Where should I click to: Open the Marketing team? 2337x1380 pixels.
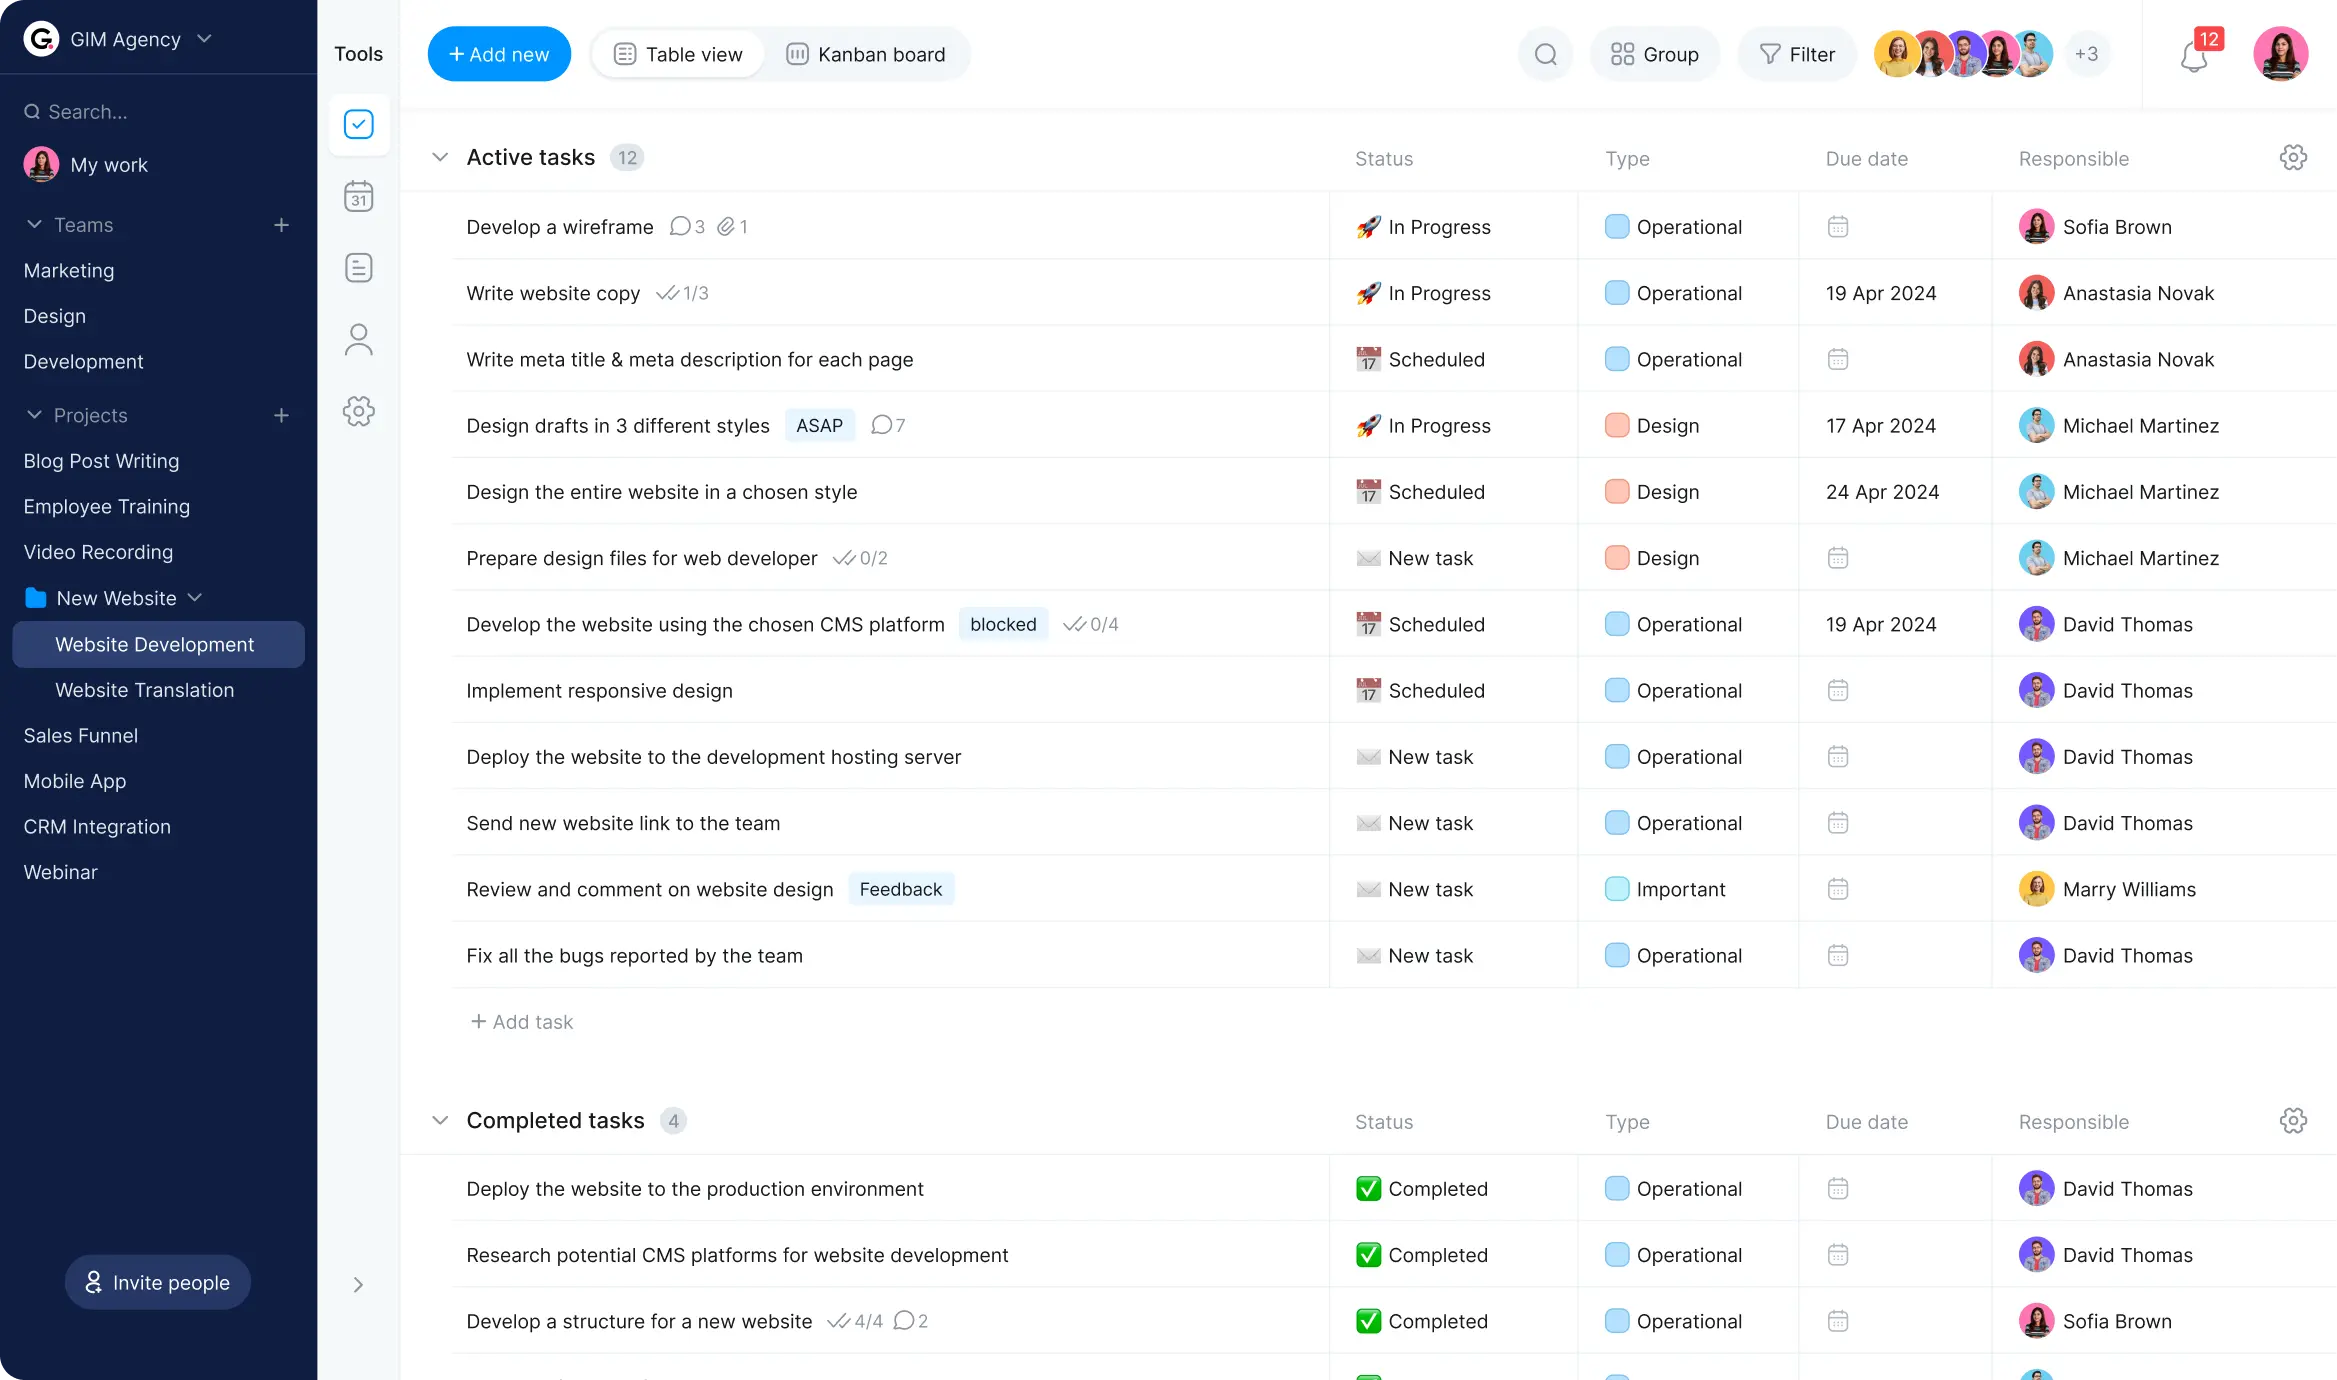pyautogui.click(x=69, y=271)
